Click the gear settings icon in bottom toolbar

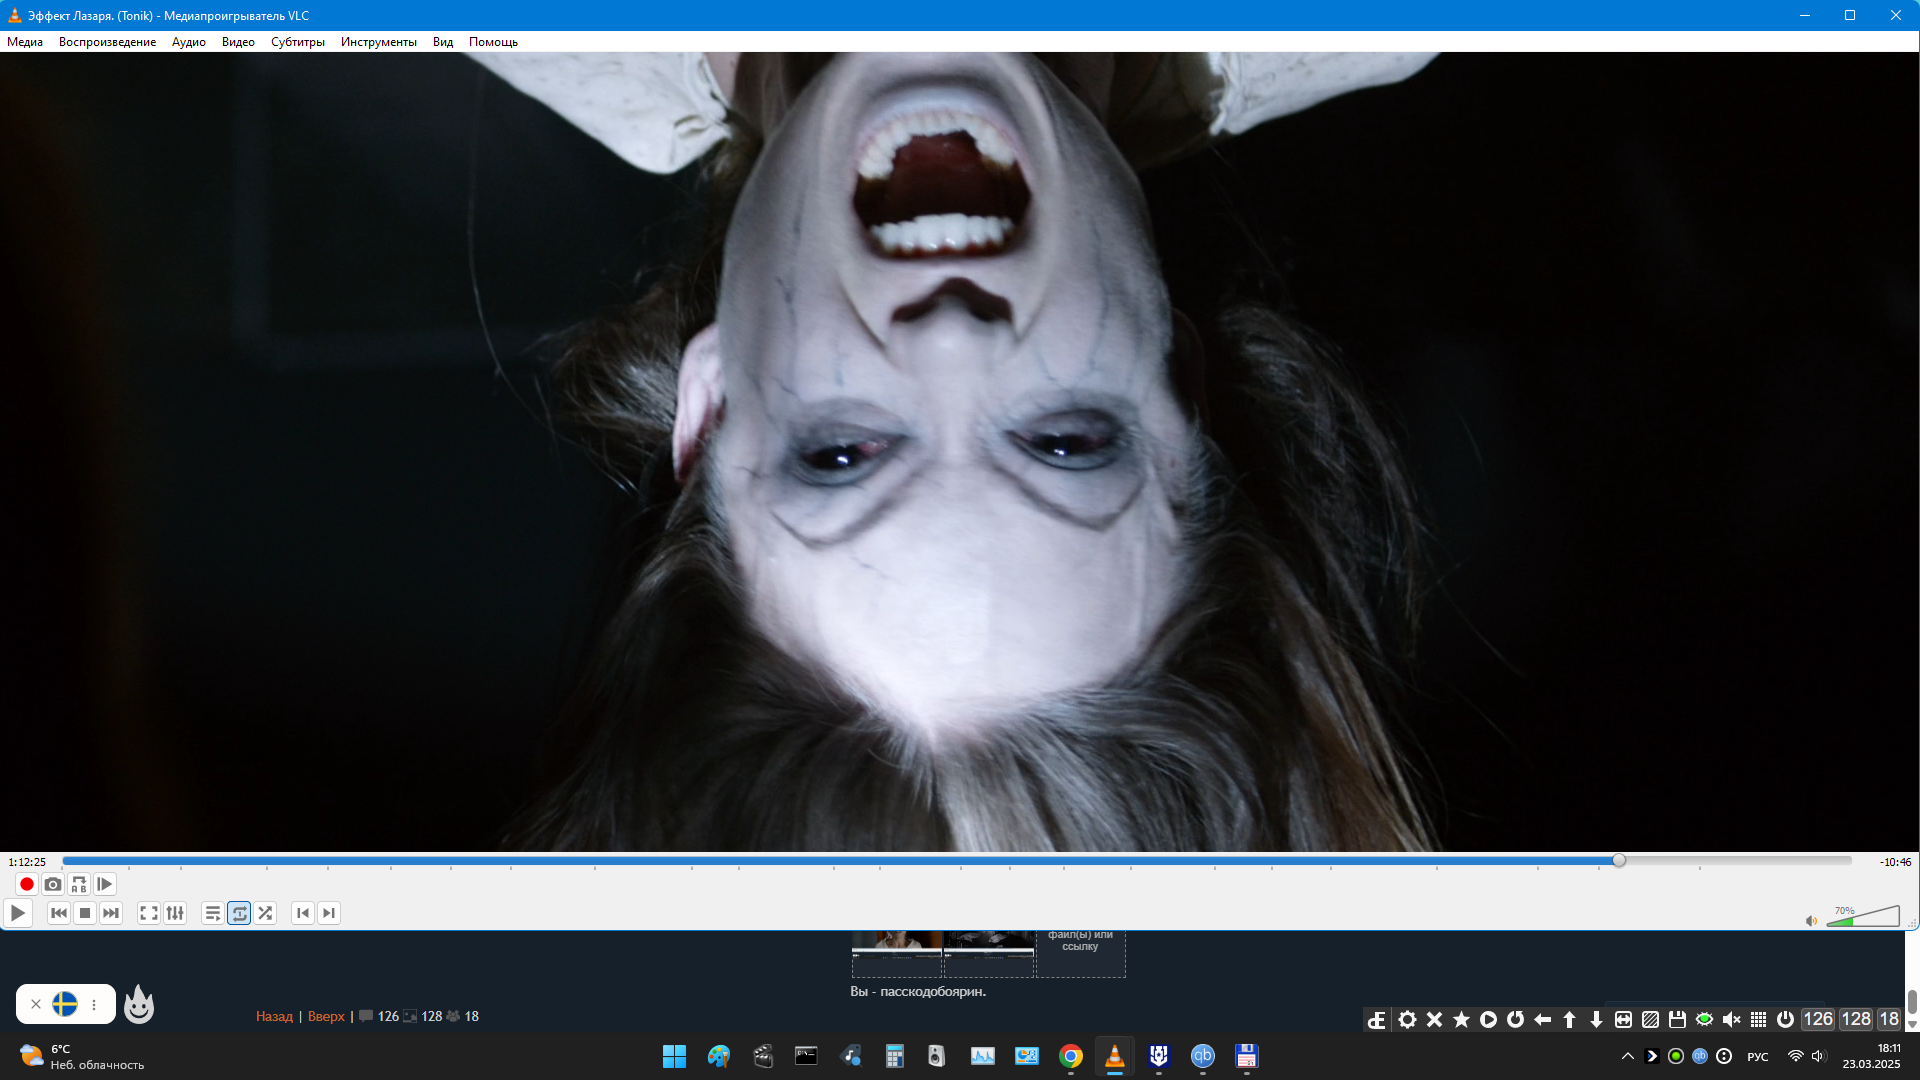(x=1407, y=1019)
